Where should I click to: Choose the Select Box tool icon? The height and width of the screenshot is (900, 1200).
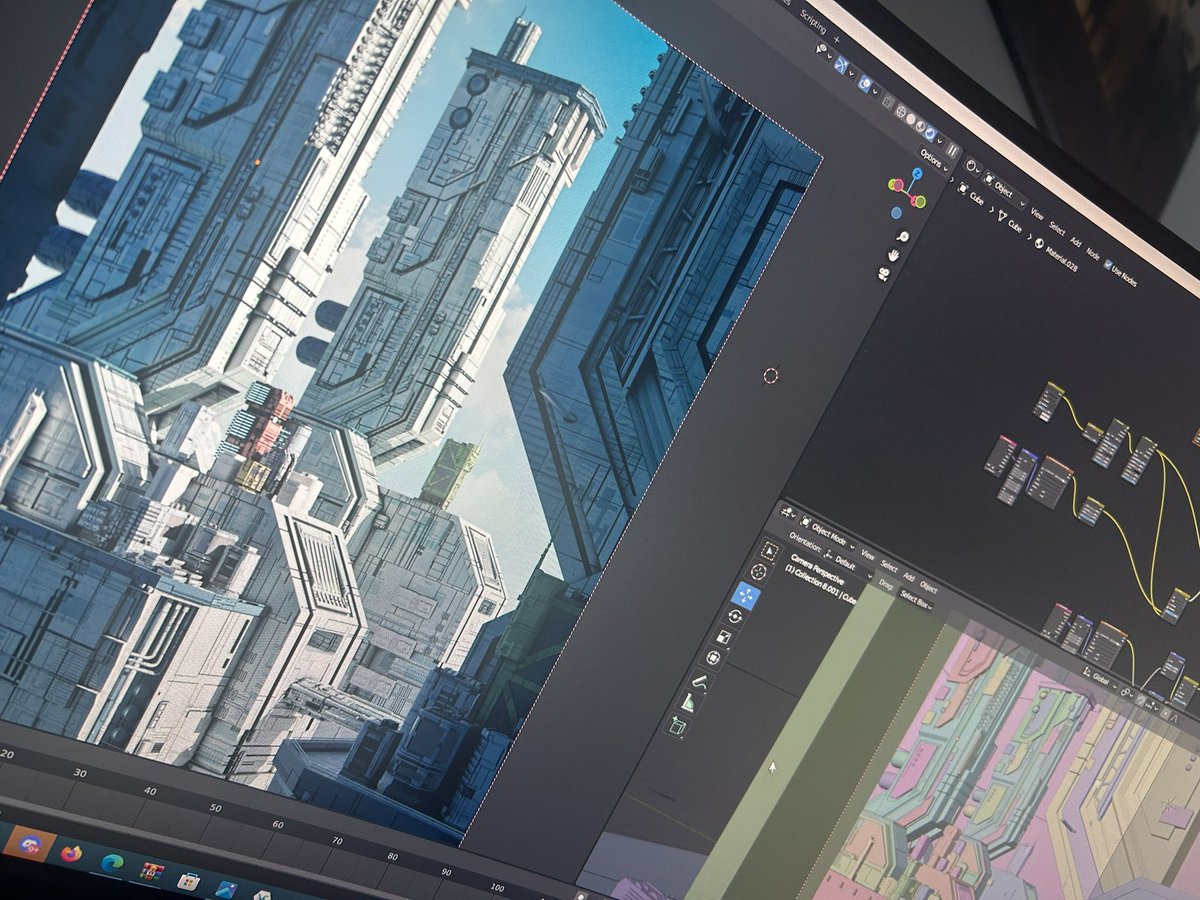[x=770, y=552]
